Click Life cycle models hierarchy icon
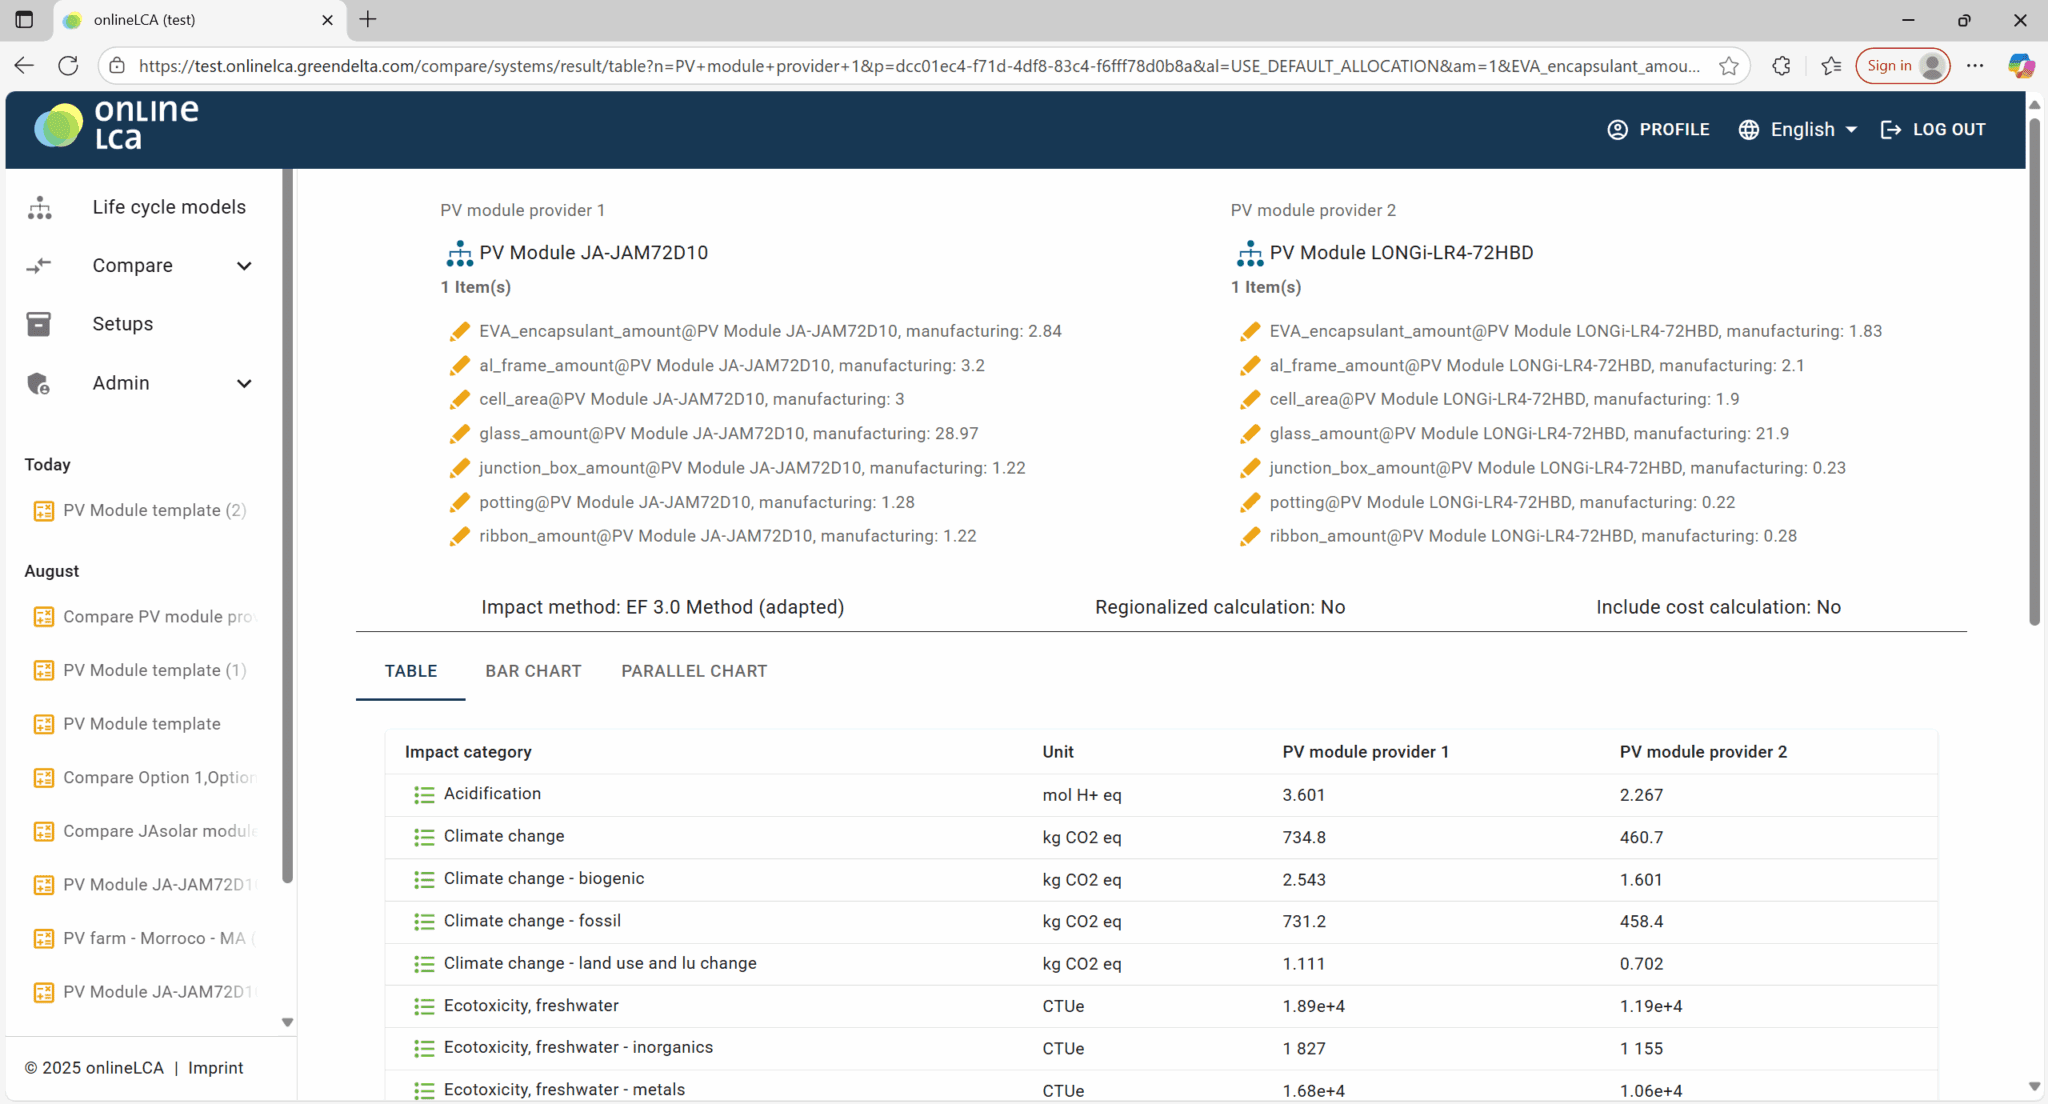The width and height of the screenshot is (2048, 1104). 40,207
